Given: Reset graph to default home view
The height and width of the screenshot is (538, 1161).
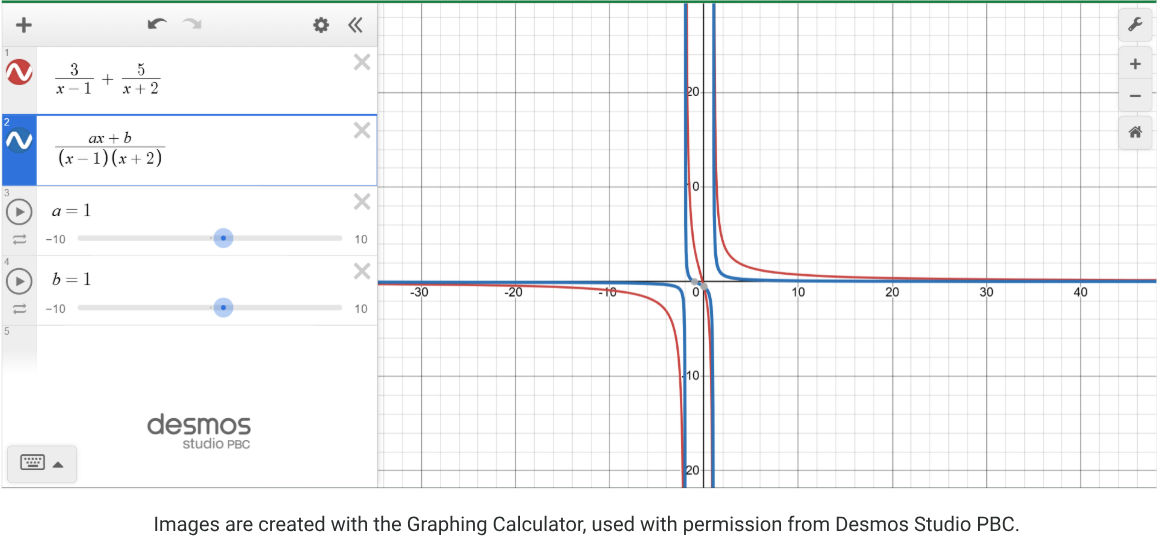Looking at the screenshot, I should click(1134, 133).
